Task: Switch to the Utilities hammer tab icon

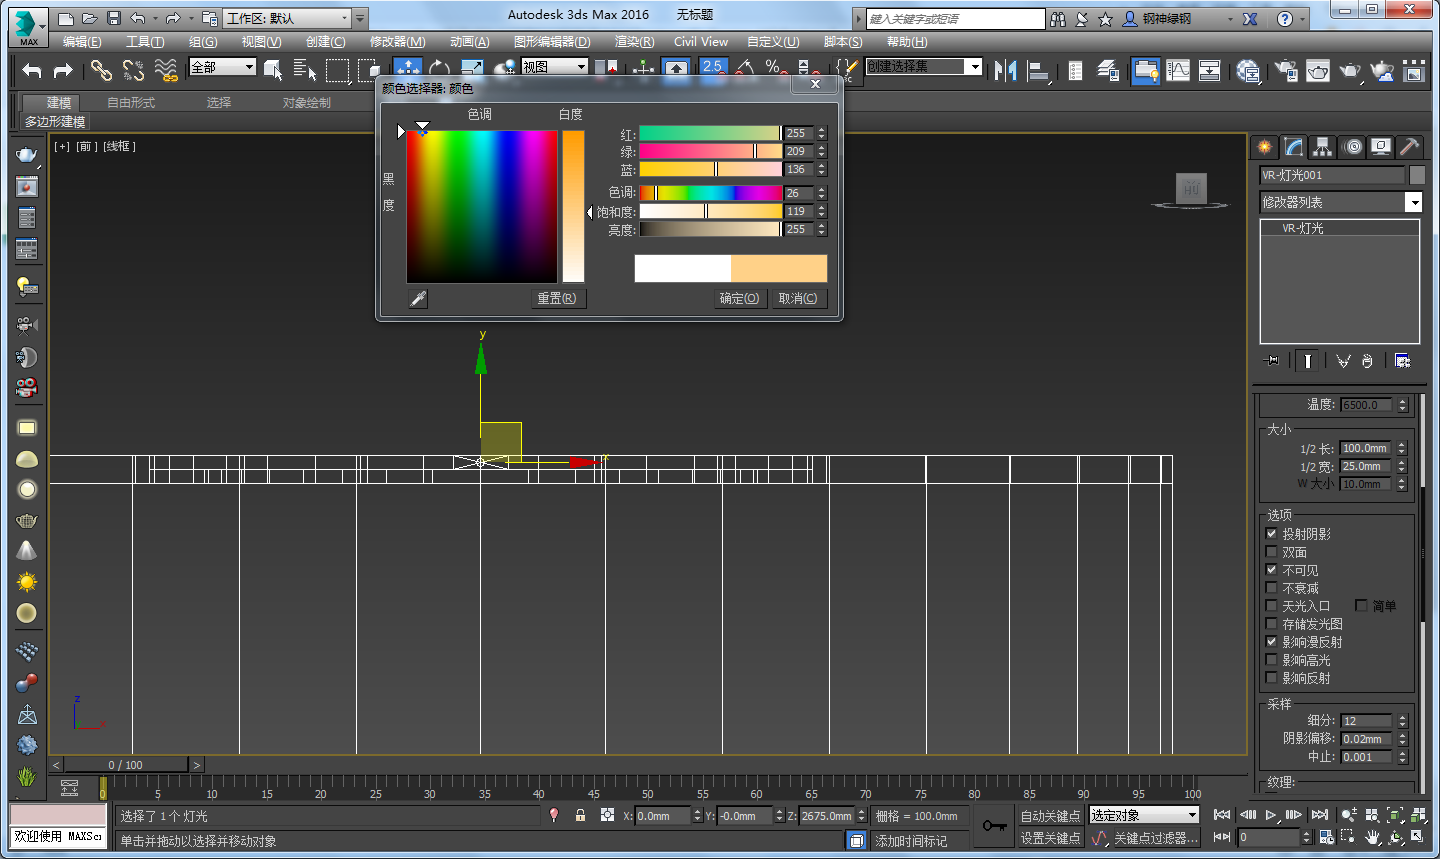Action: 1409,147
